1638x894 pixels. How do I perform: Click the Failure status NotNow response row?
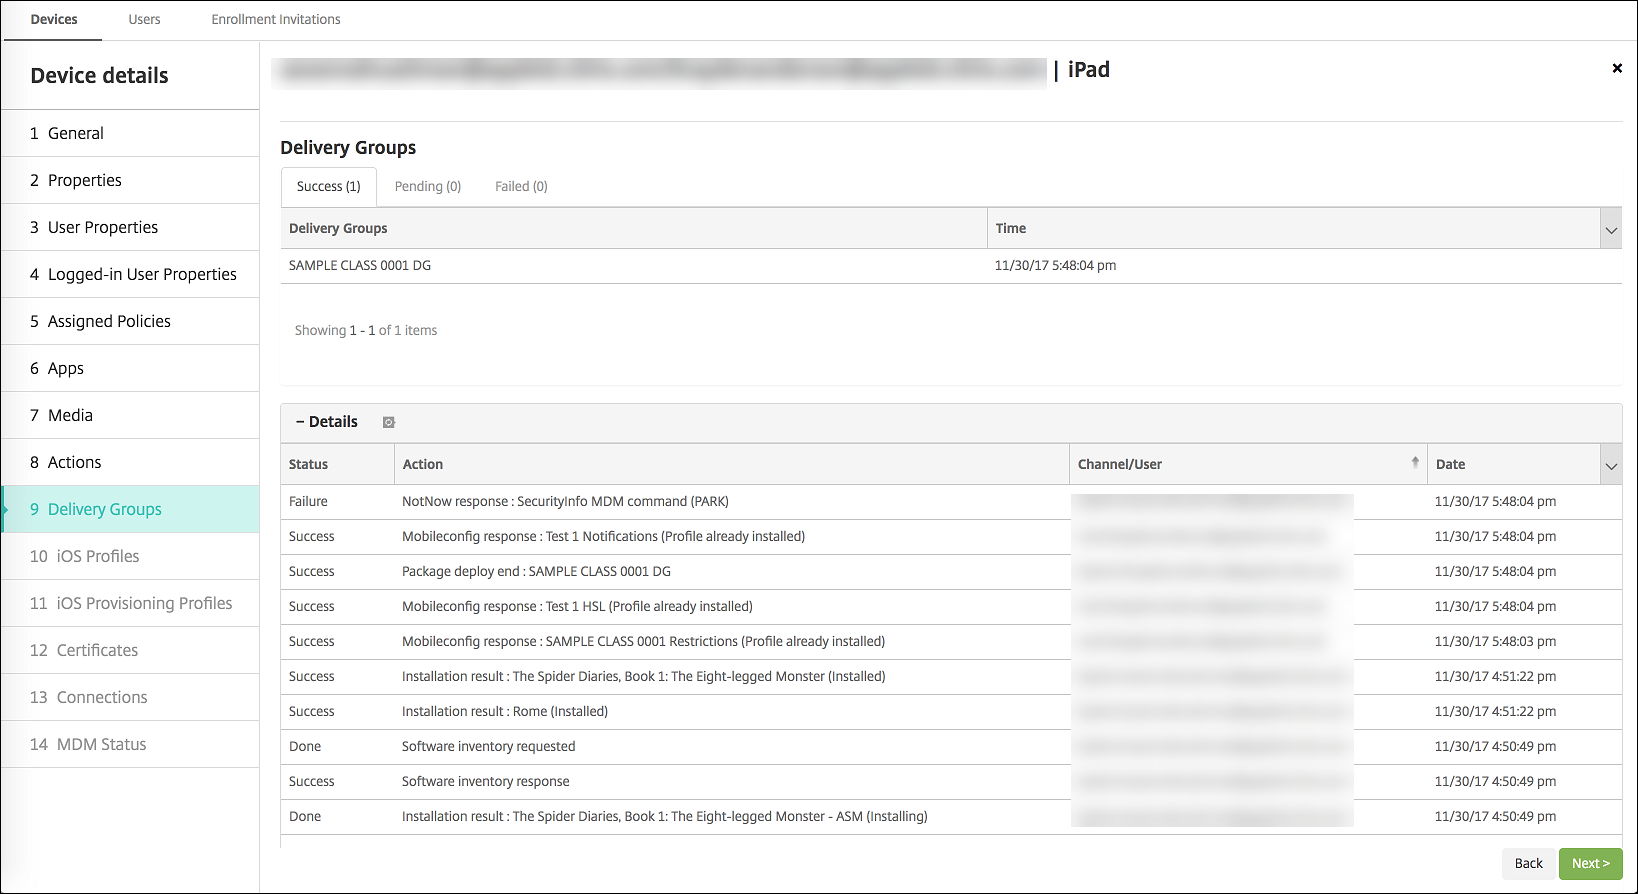pos(565,501)
